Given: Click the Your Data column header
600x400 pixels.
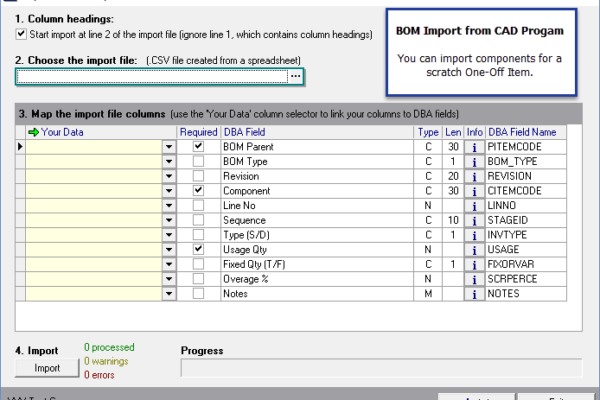Looking at the screenshot, I should (101, 132).
